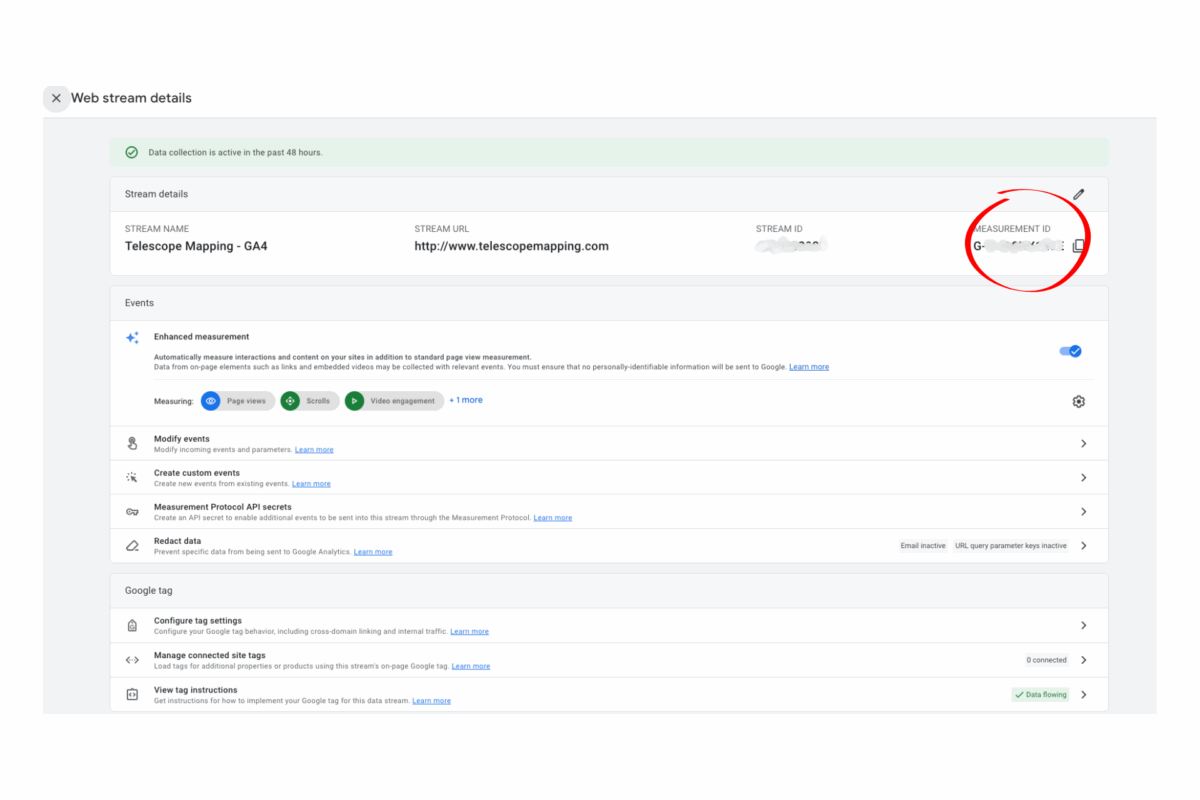Select stream URL http://www.telescopemapping.com

coord(512,246)
